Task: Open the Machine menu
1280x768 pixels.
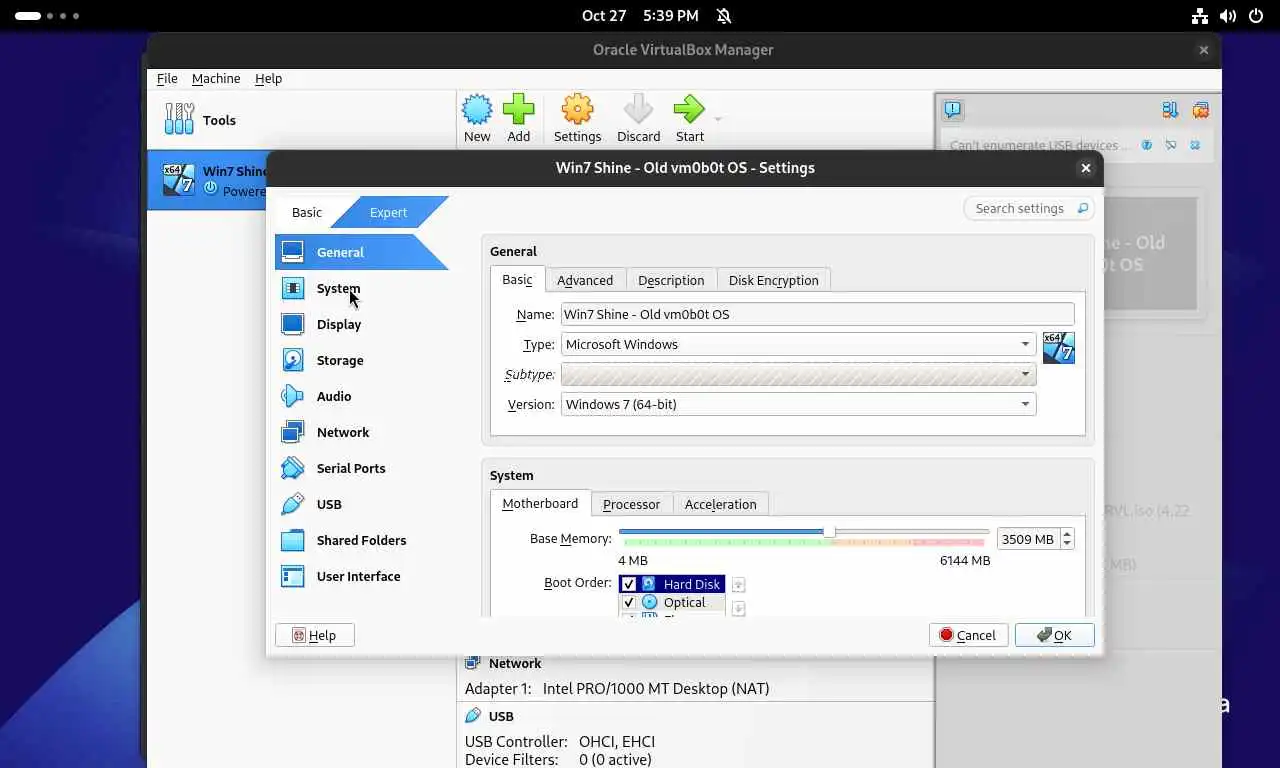Action: 216,78
